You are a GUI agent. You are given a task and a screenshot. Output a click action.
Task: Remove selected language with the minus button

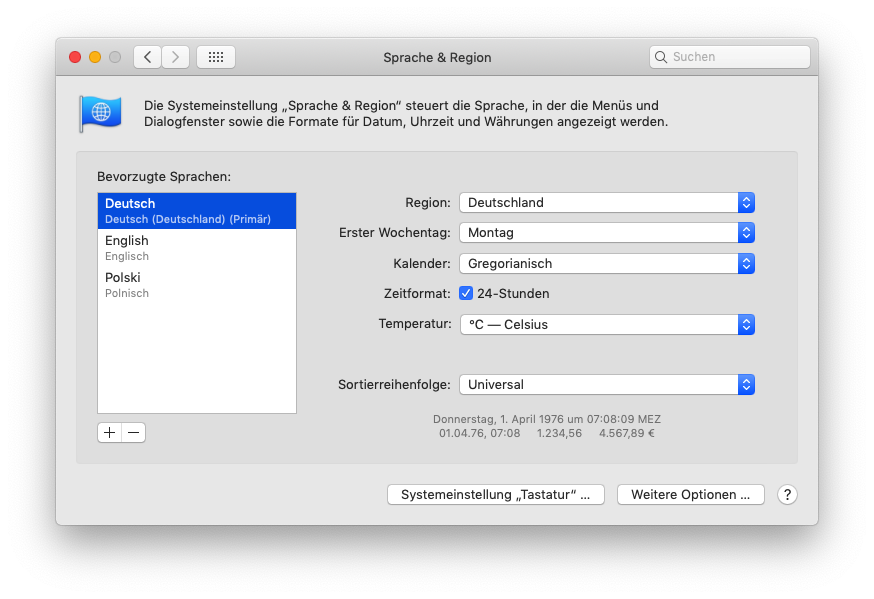(x=133, y=432)
